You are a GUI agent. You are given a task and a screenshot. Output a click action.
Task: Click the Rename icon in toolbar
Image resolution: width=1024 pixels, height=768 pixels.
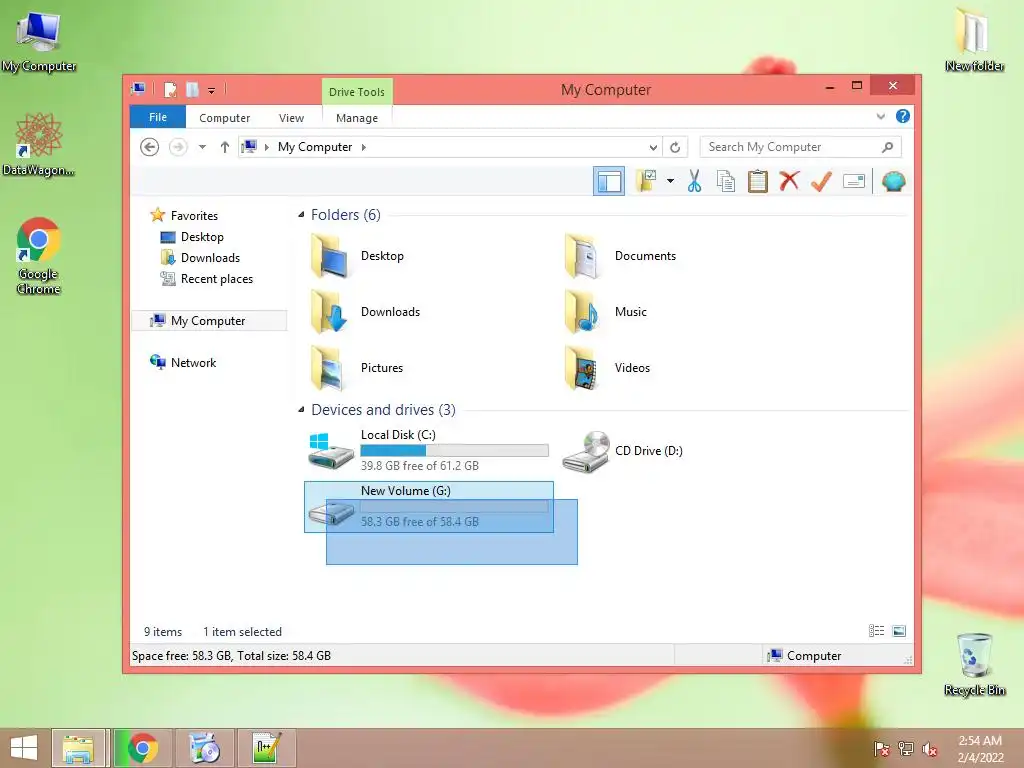854,181
